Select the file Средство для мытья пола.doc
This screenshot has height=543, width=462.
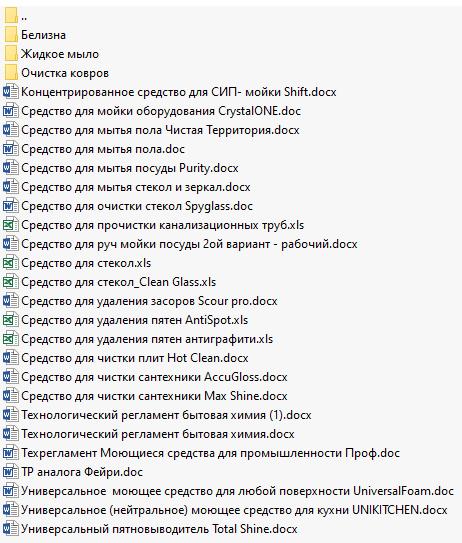pos(103,149)
